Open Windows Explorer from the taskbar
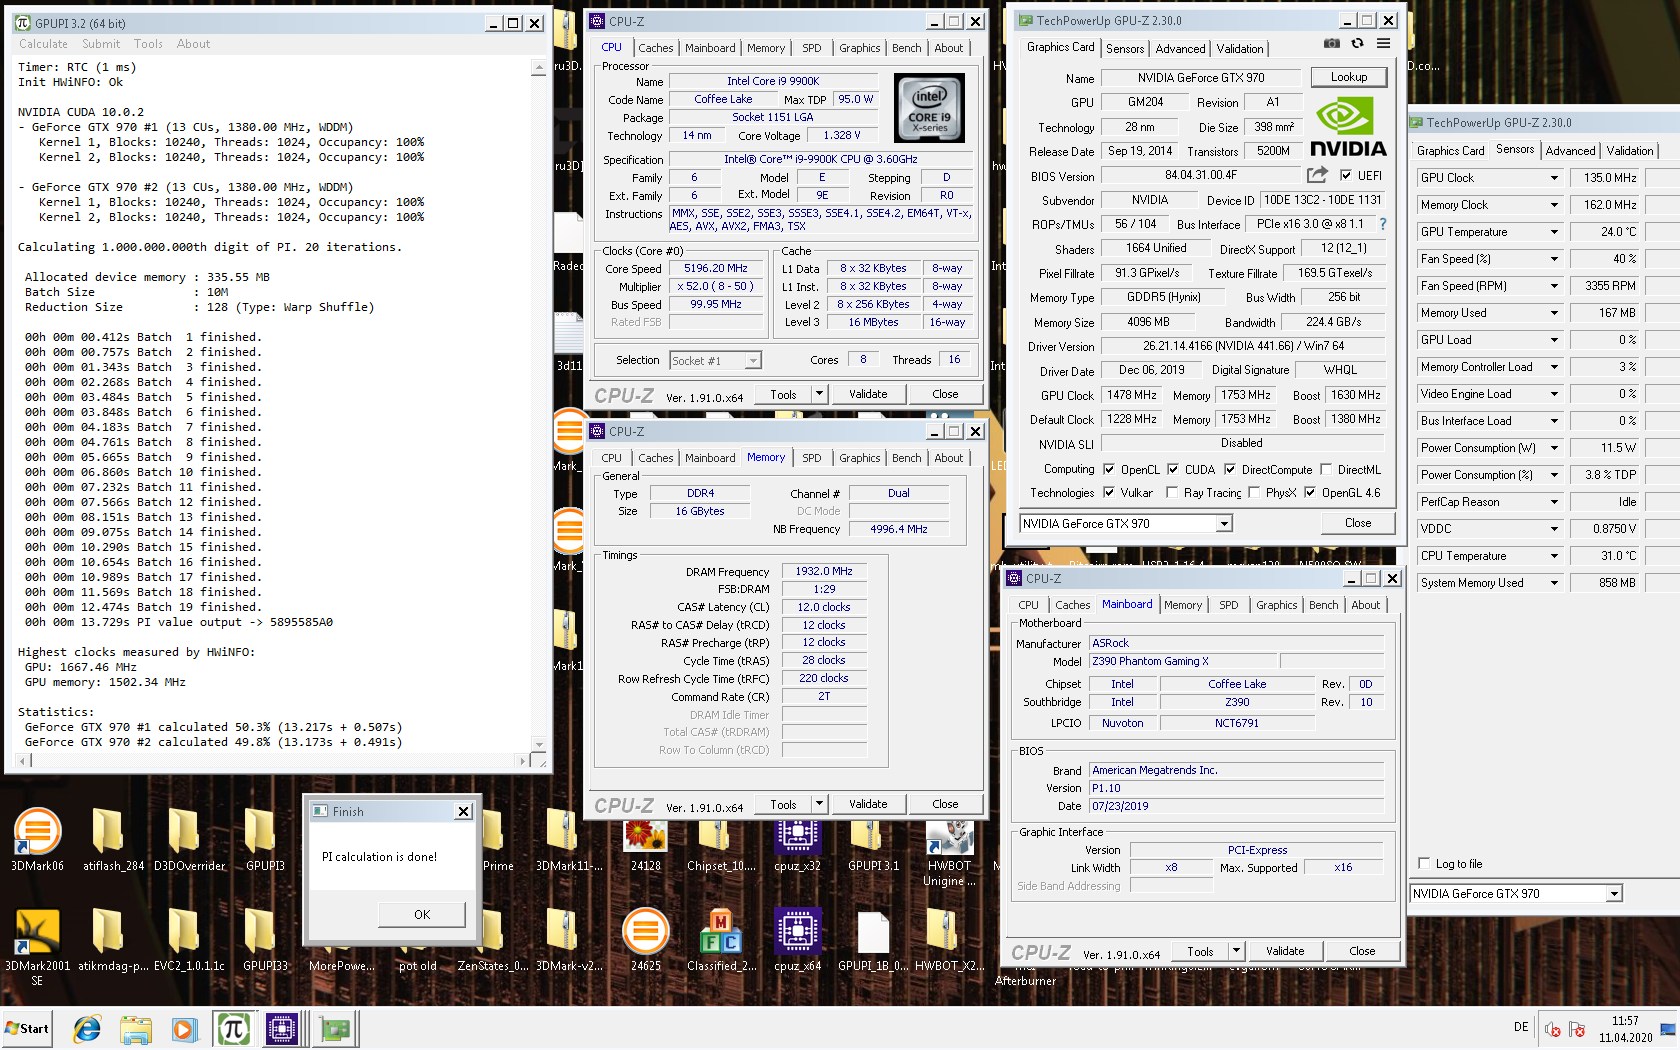 [135, 1028]
